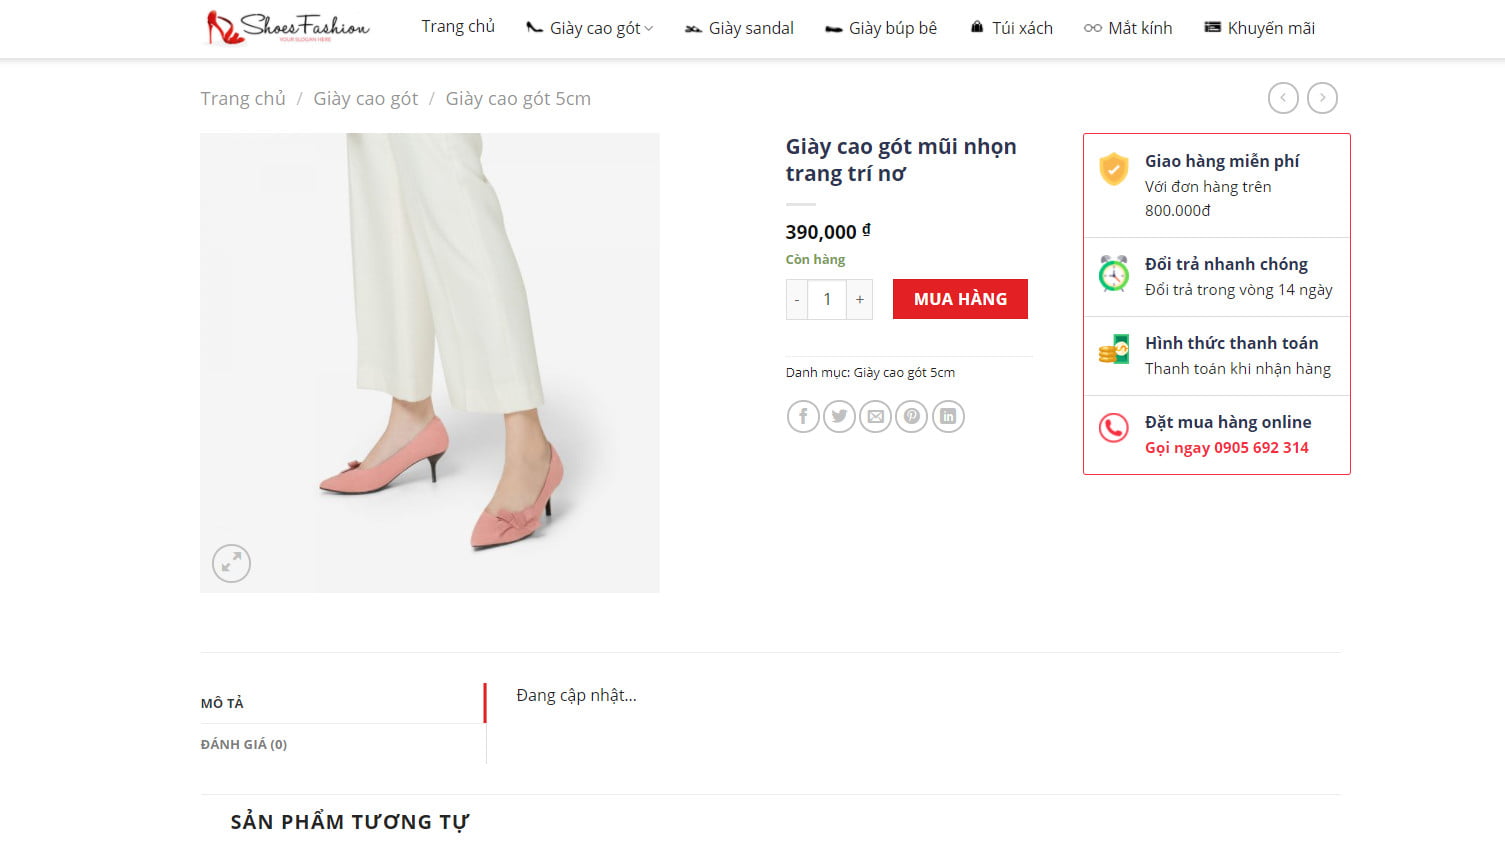This screenshot has height=843, width=1505.
Task: Share product on Facebook icon
Action: pyautogui.click(x=803, y=416)
